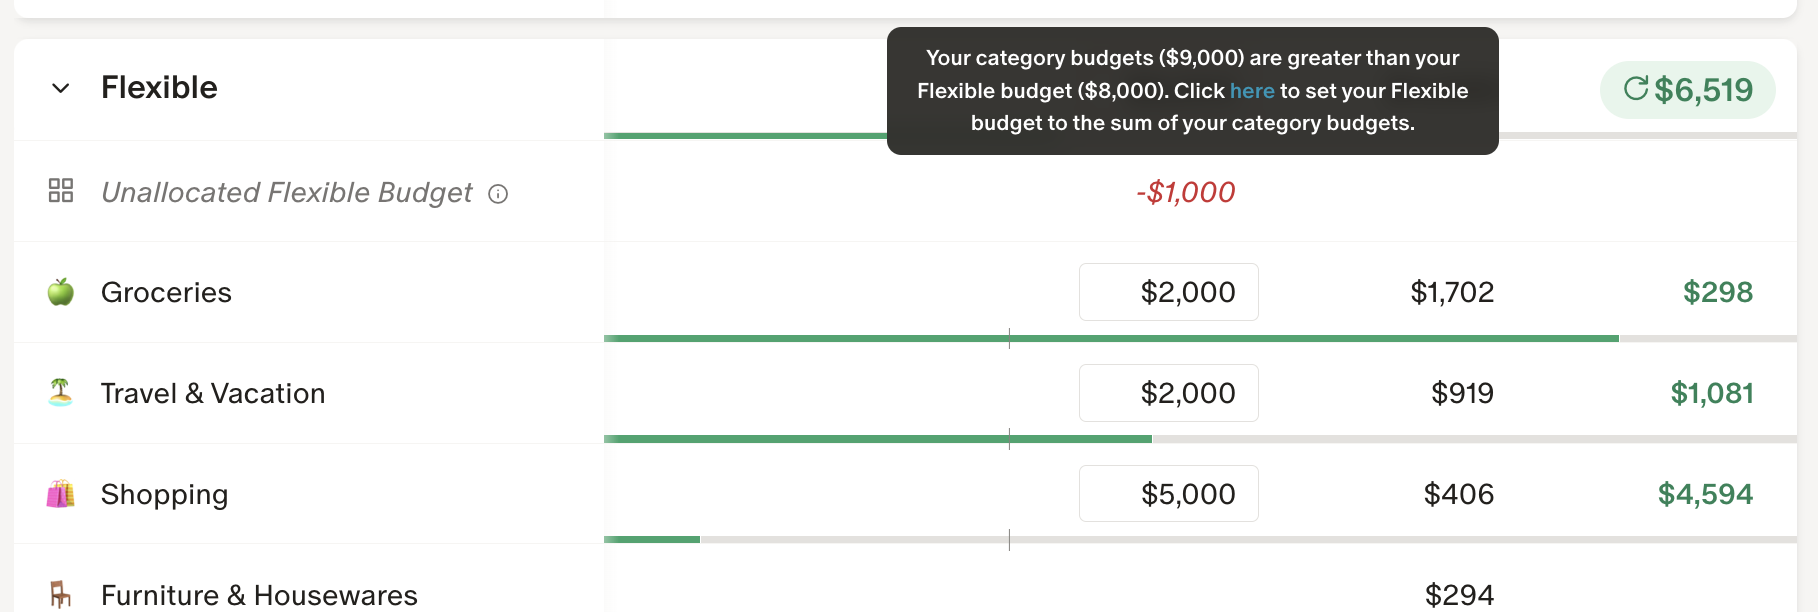Click the palm island Travel icon
1818x612 pixels.
pos(61,393)
